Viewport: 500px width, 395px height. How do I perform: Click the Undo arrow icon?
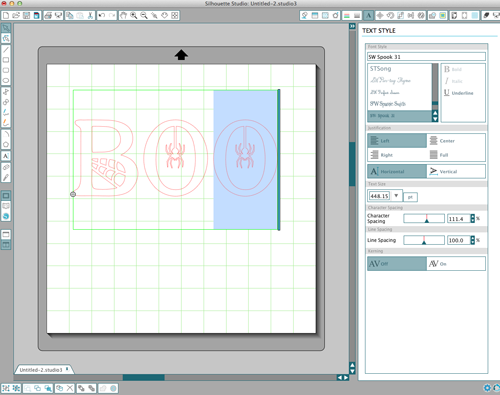tap(102, 15)
